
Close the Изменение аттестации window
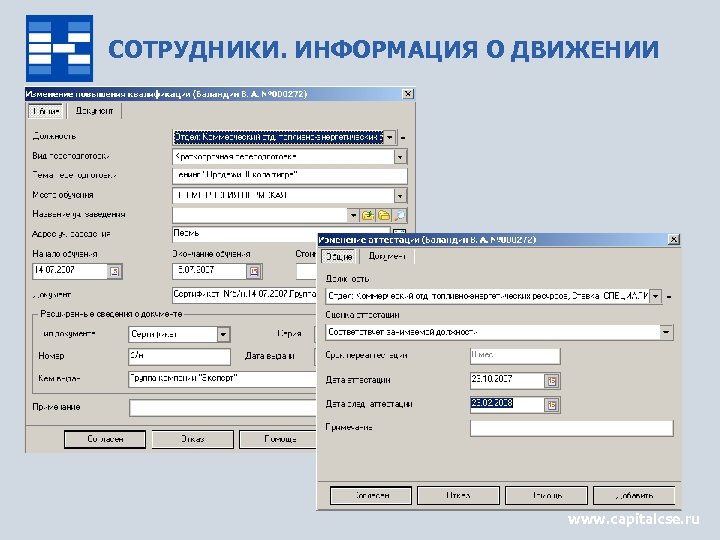point(673,240)
